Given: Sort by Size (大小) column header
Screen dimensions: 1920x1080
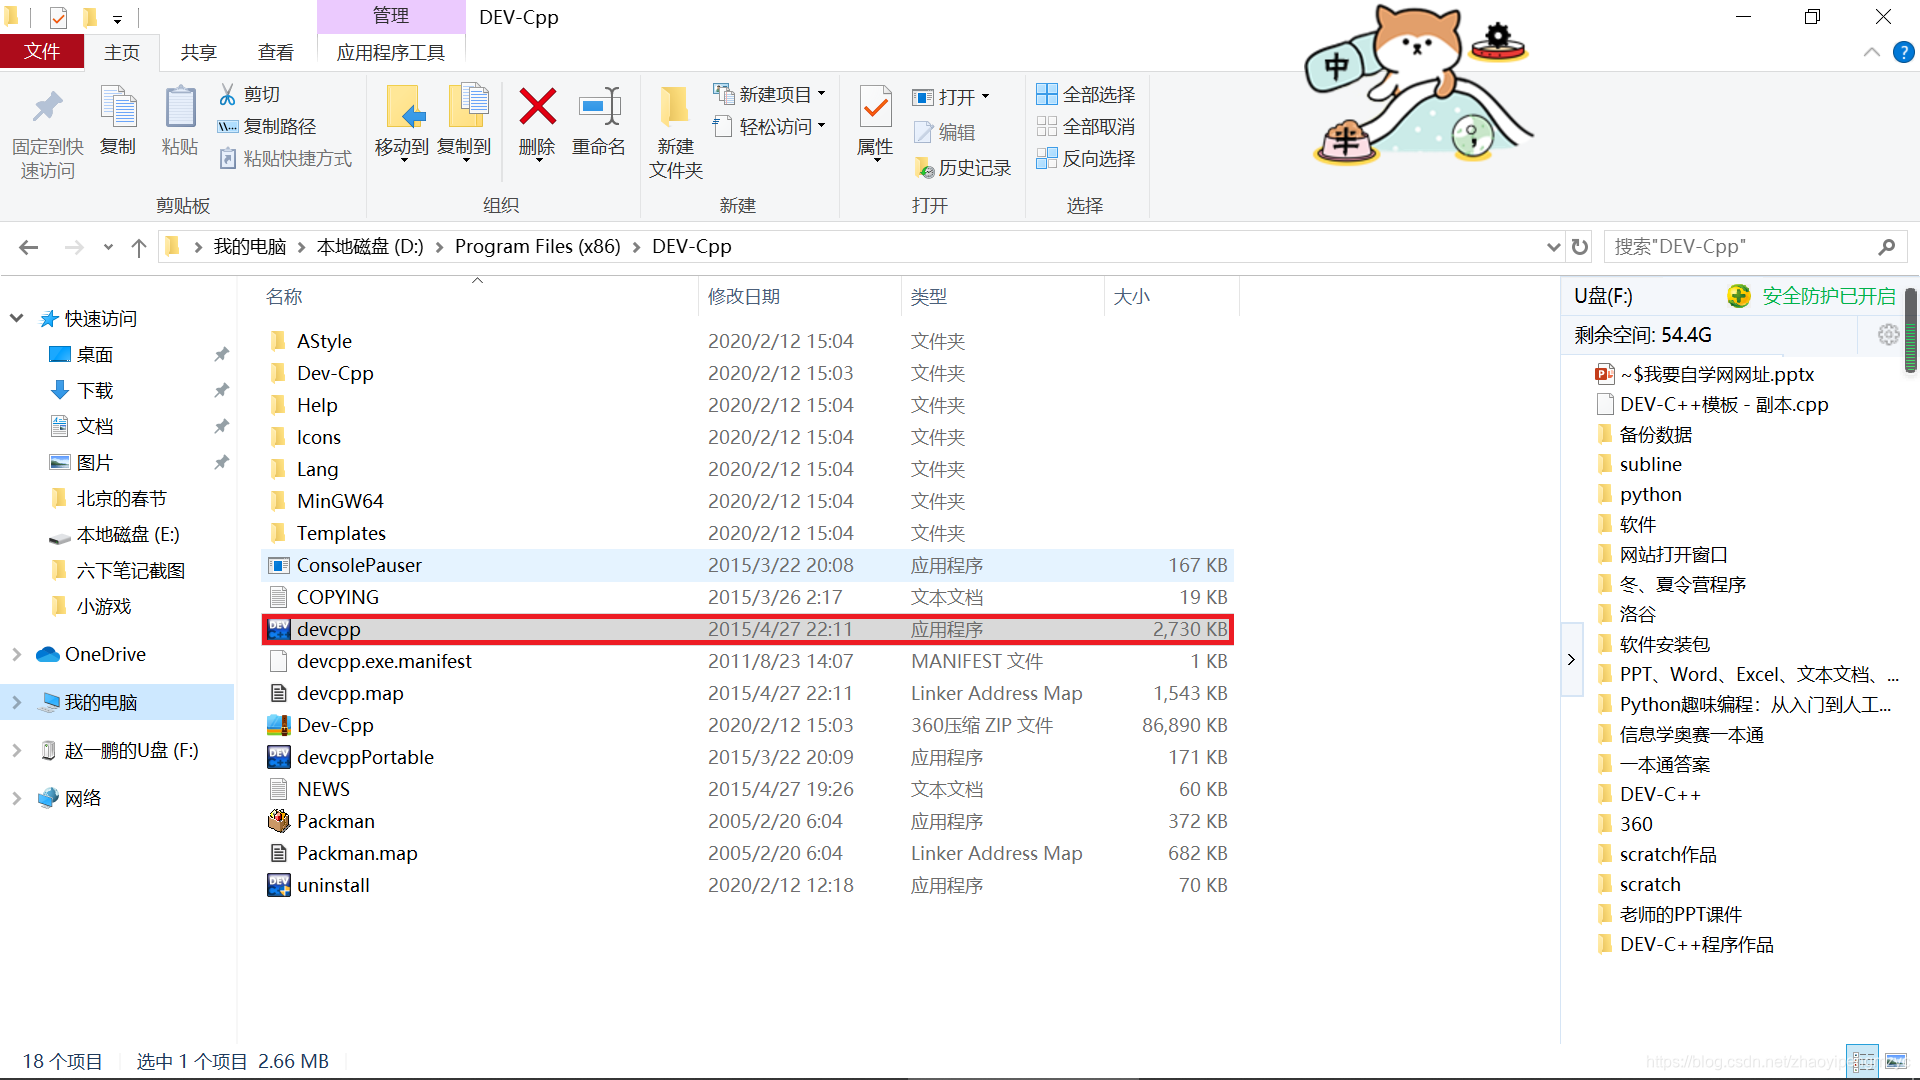Looking at the screenshot, I should click(1131, 296).
